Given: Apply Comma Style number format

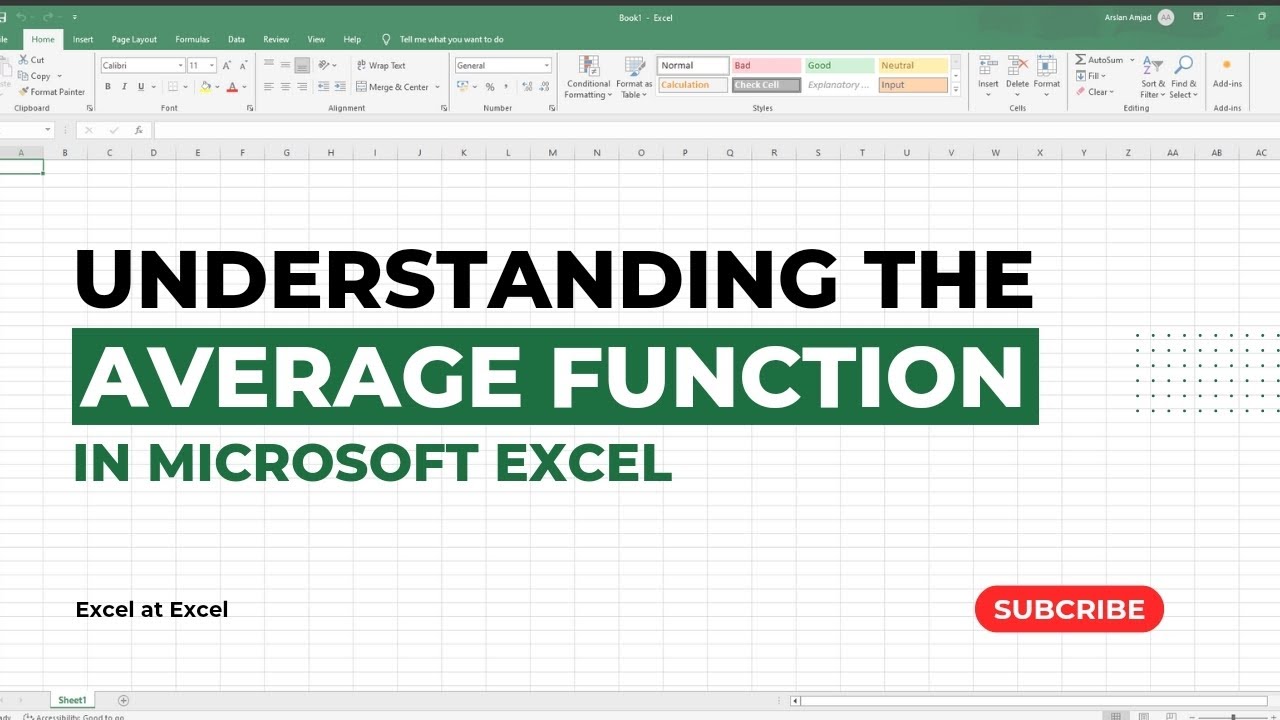Looking at the screenshot, I should [507, 87].
